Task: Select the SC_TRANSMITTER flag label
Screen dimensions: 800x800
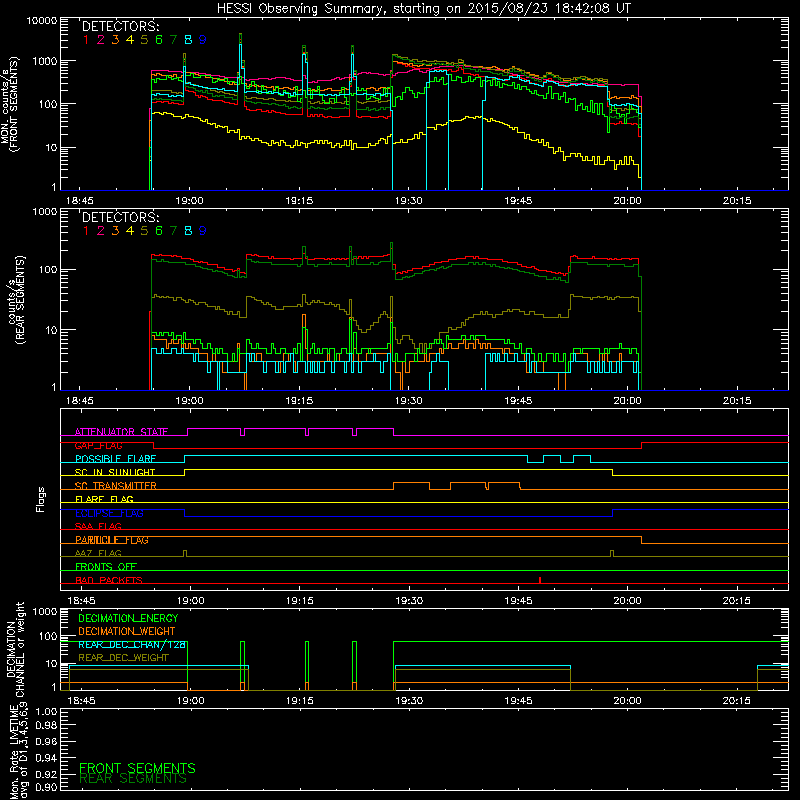Action: pyautogui.click(x=116, y=486)
